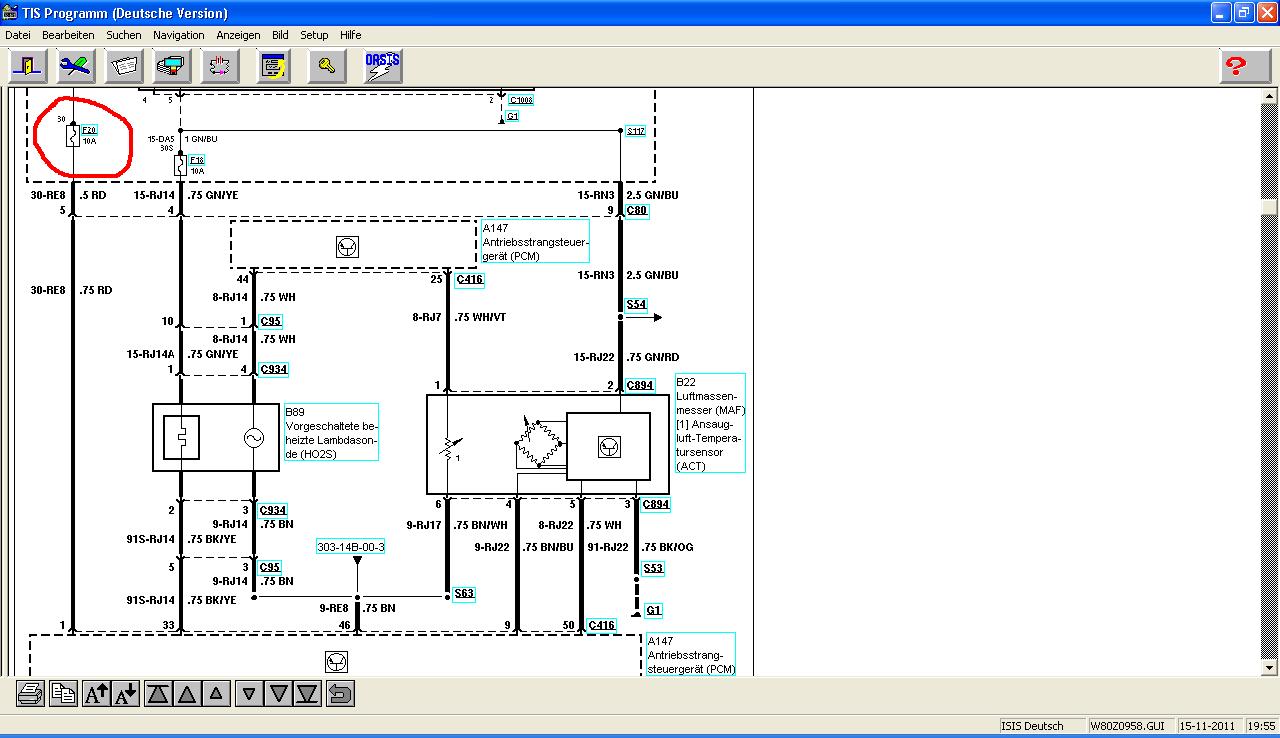This screenshot has width=1280, height=738.
Task: Click the copy pages icon in bottom toolbar
Action: [64, 693]
